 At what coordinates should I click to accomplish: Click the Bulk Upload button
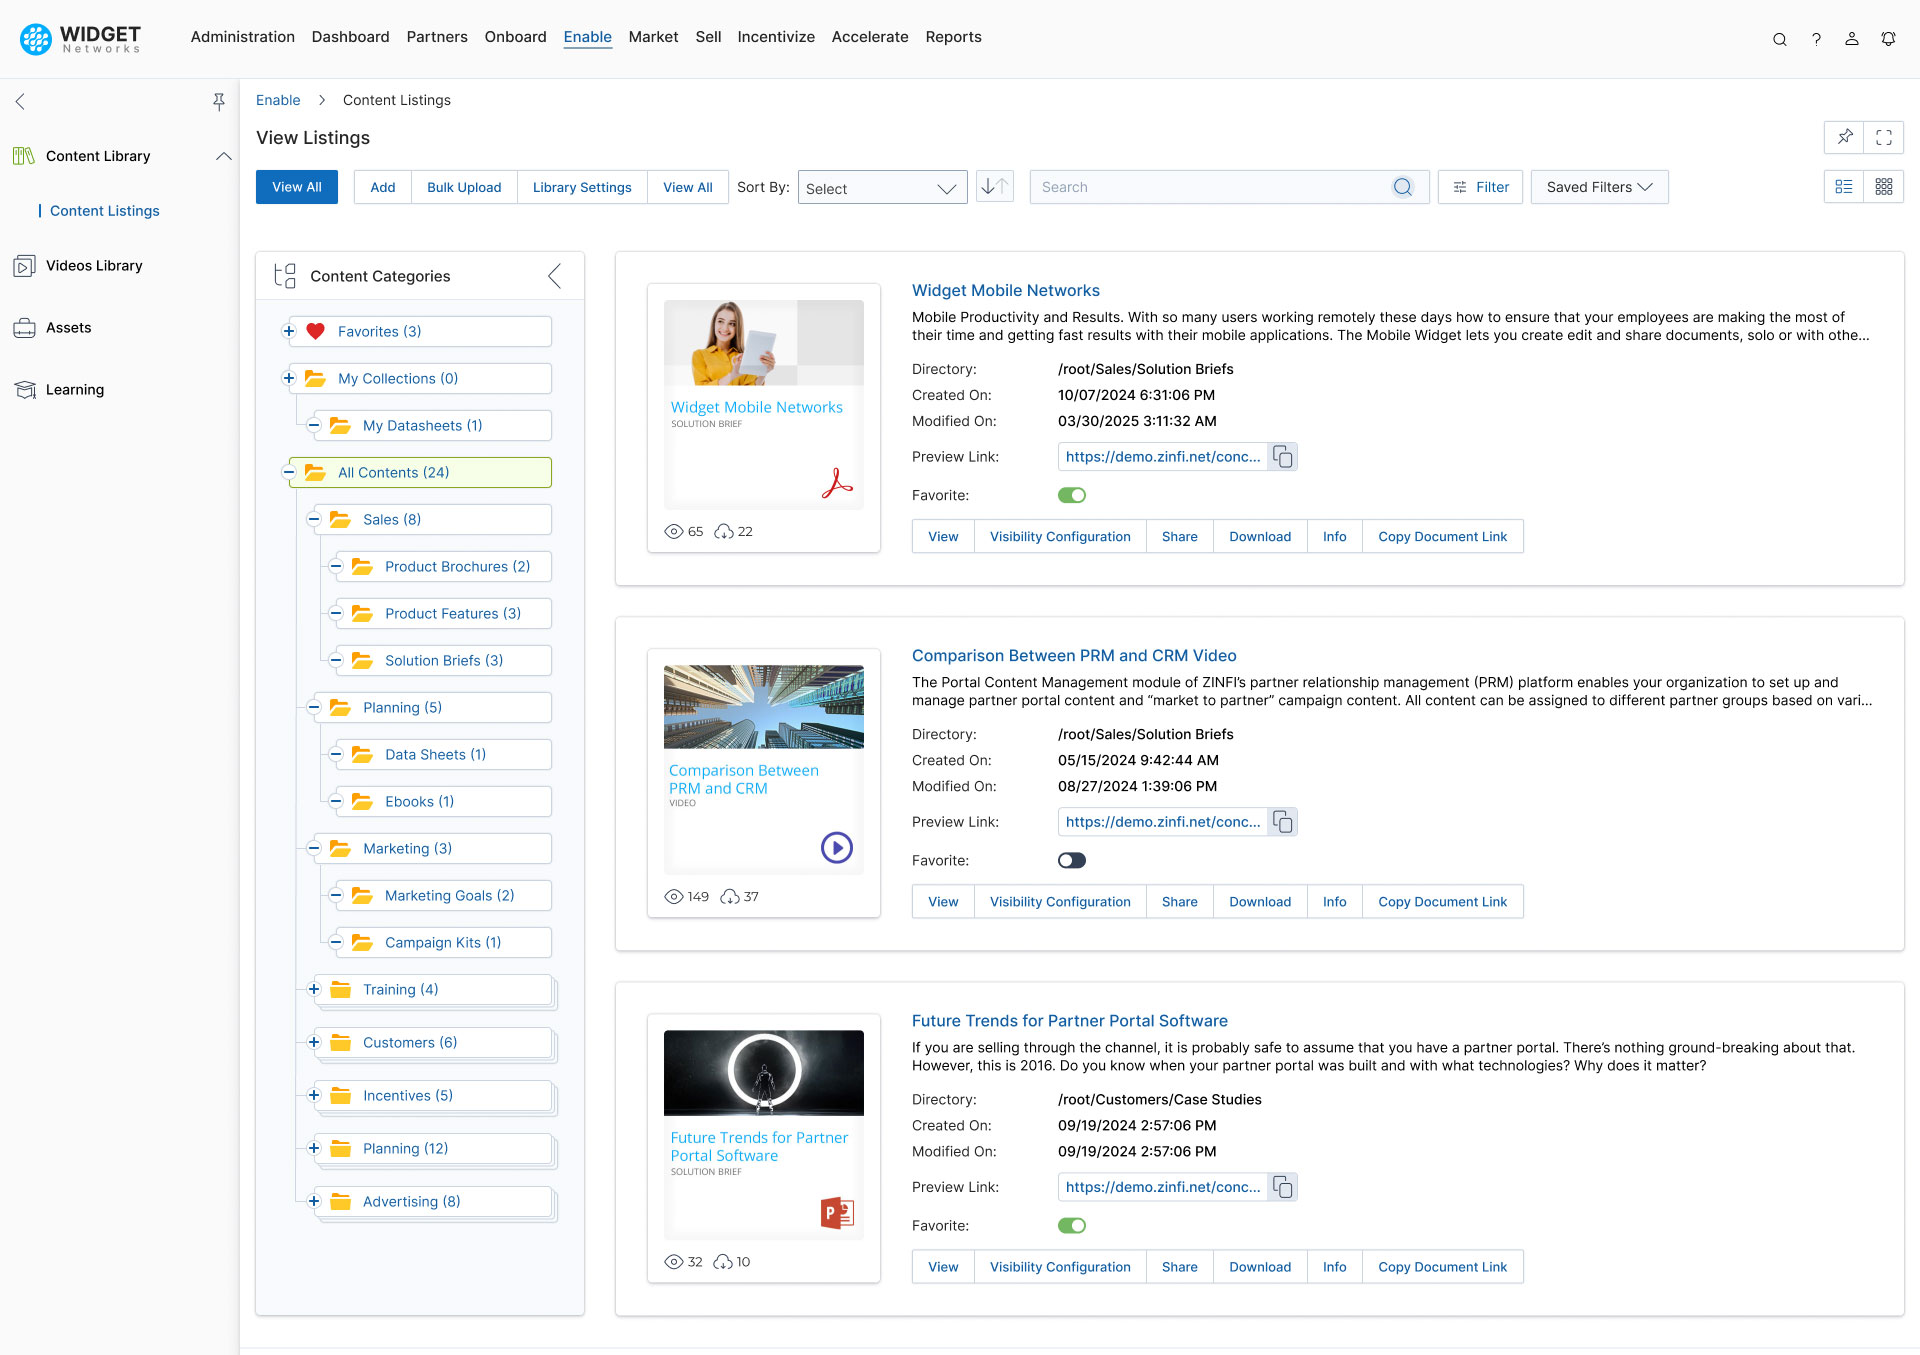coord(463,187)
